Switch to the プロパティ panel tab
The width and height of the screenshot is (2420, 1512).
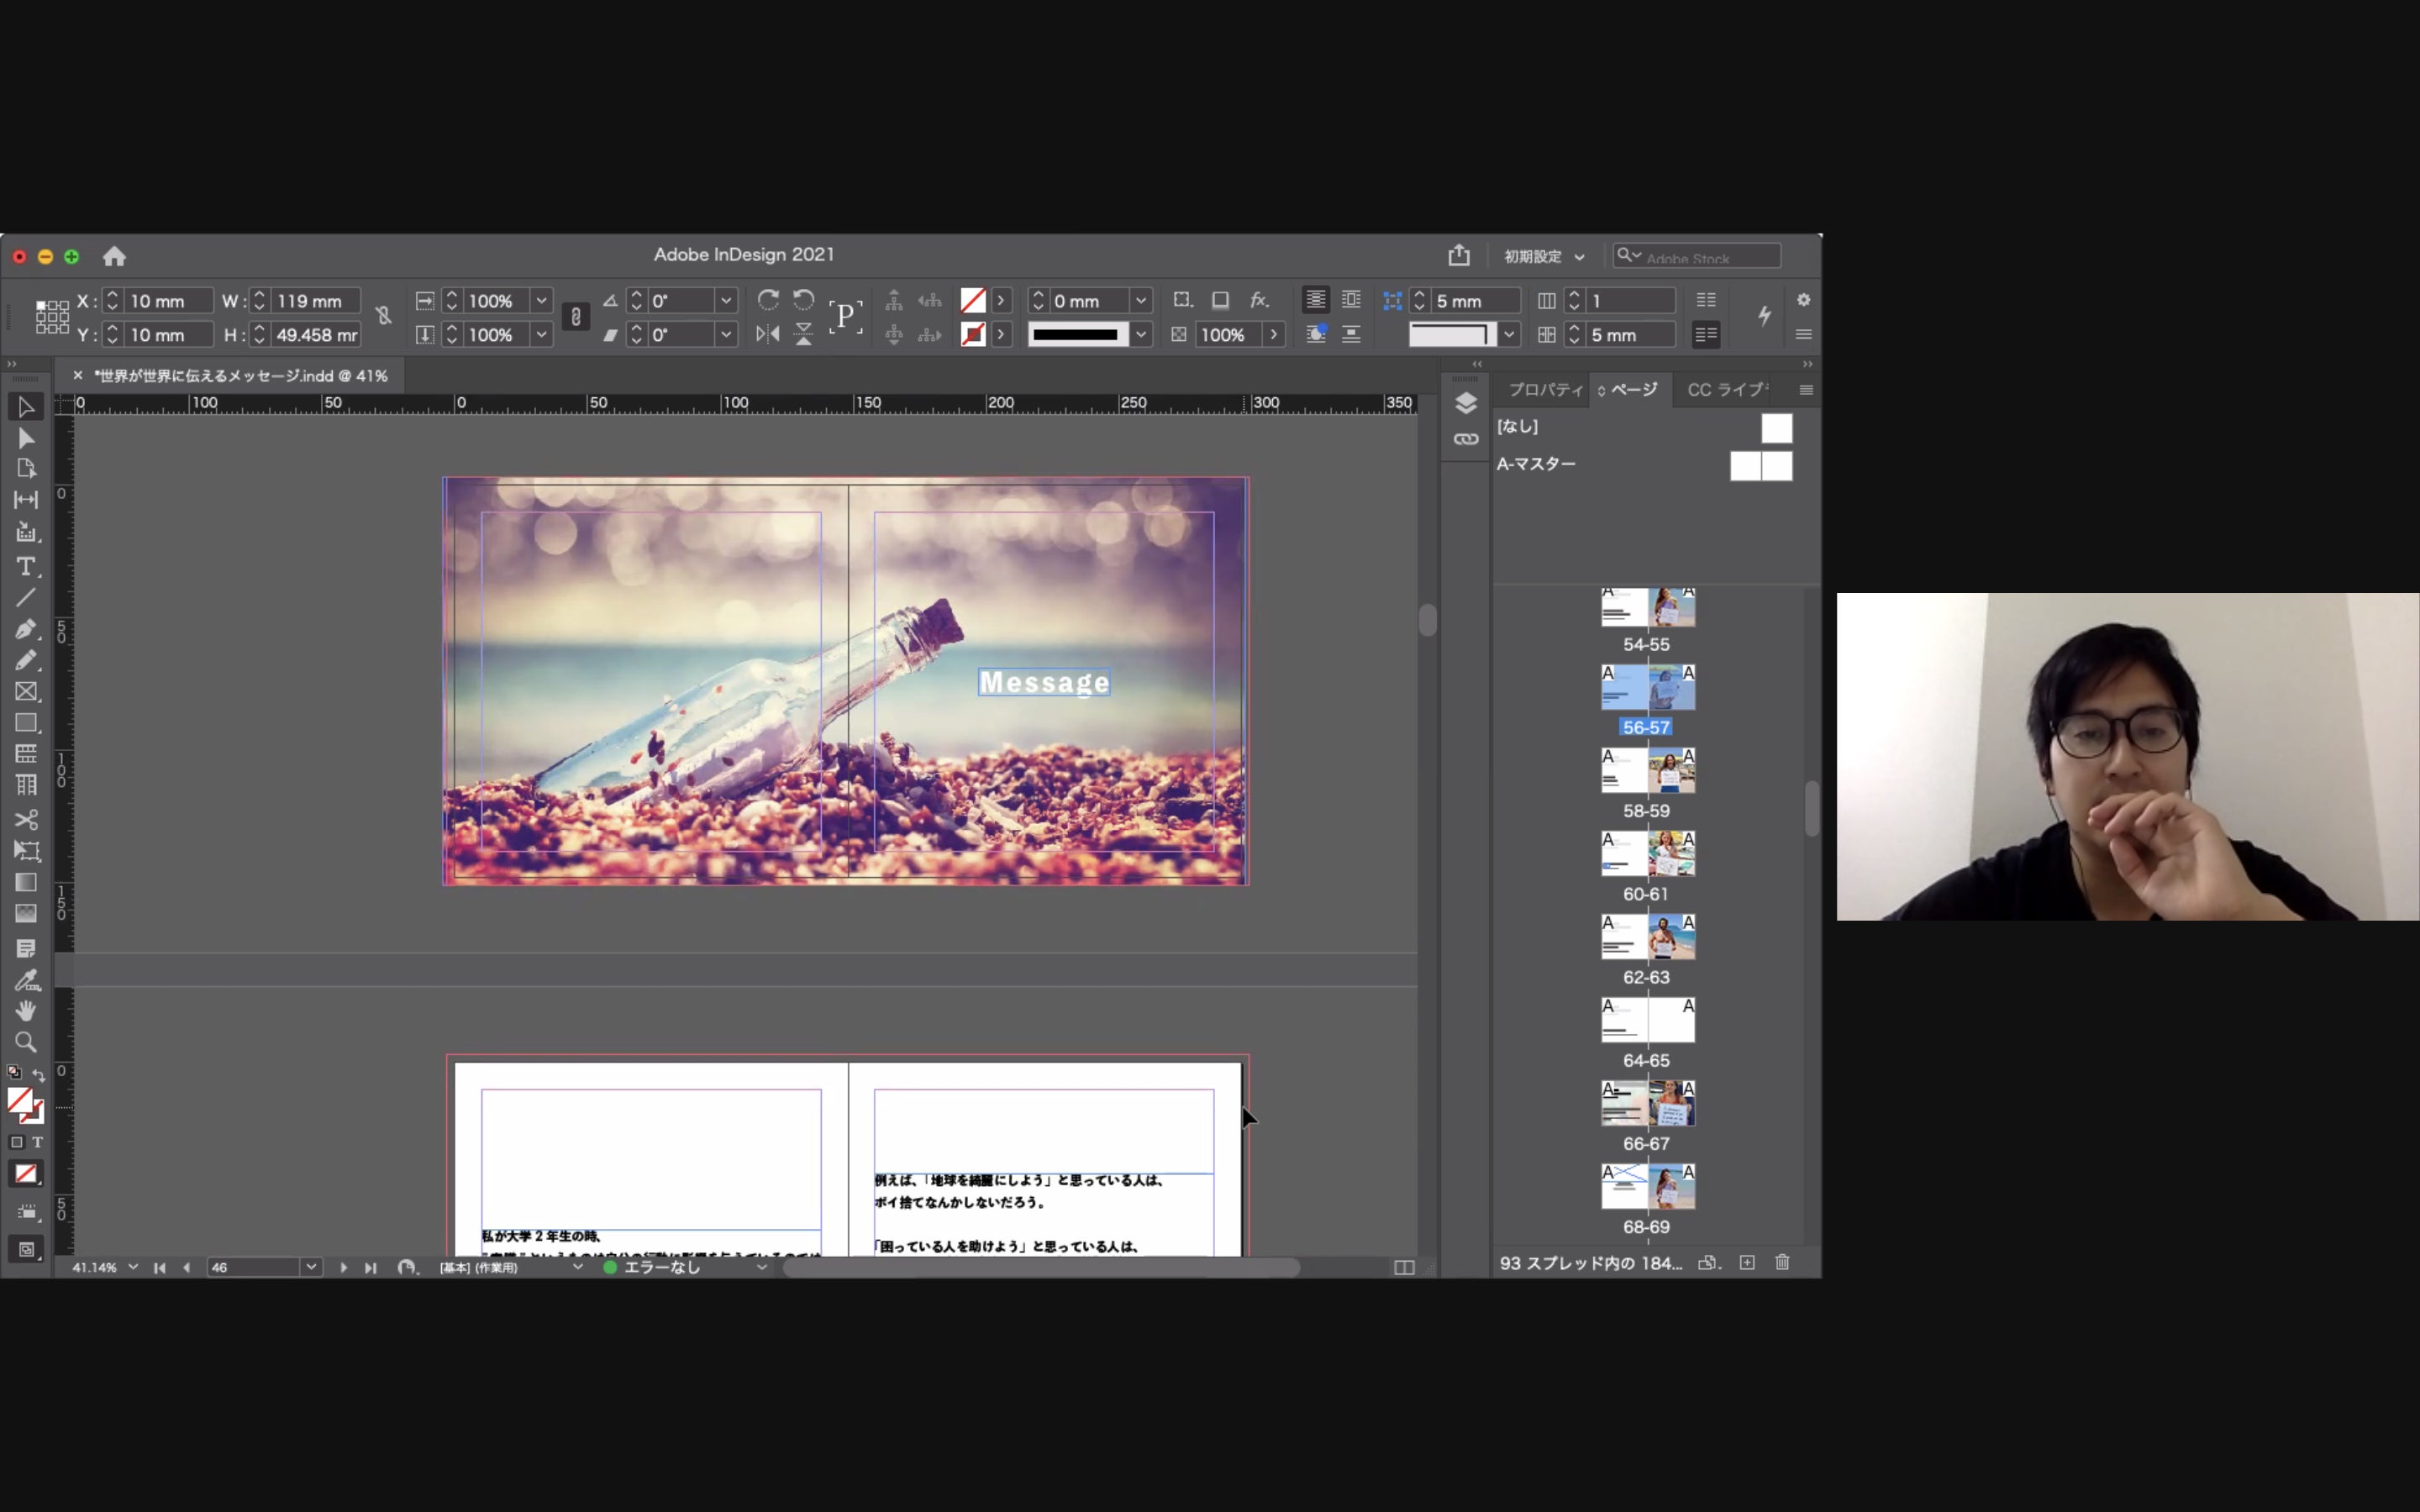1545,390
